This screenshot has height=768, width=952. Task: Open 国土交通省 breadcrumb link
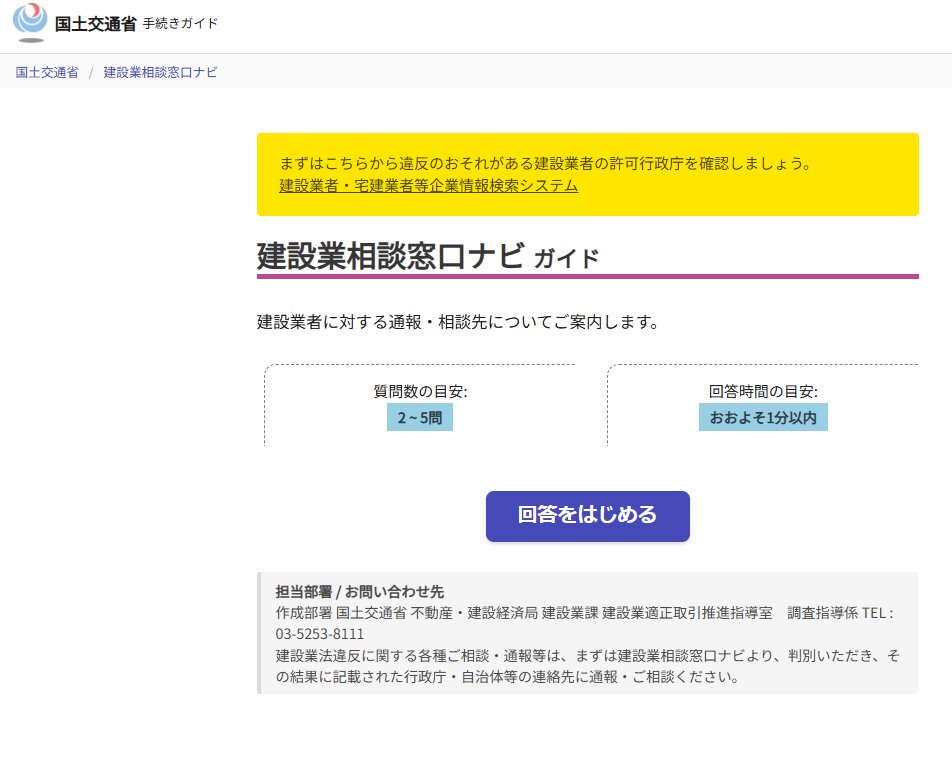(x=47, y=72)
